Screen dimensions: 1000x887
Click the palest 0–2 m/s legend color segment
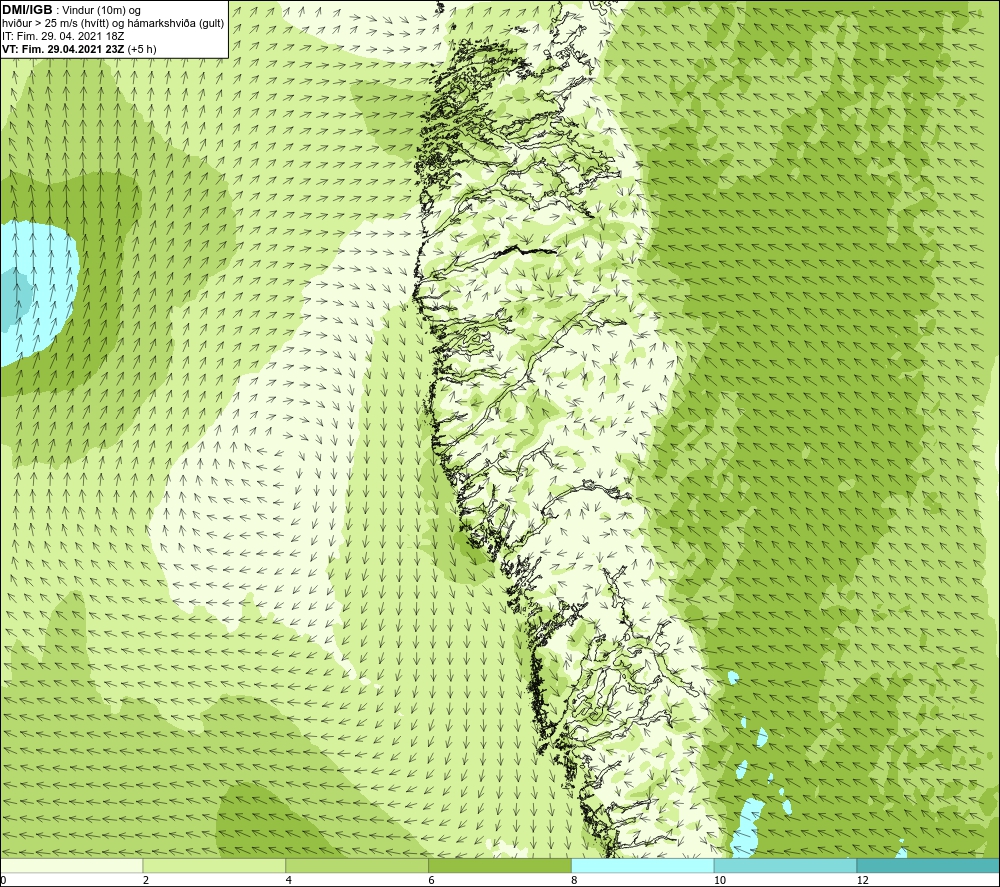pyautogui.click(x=71, y=865)
